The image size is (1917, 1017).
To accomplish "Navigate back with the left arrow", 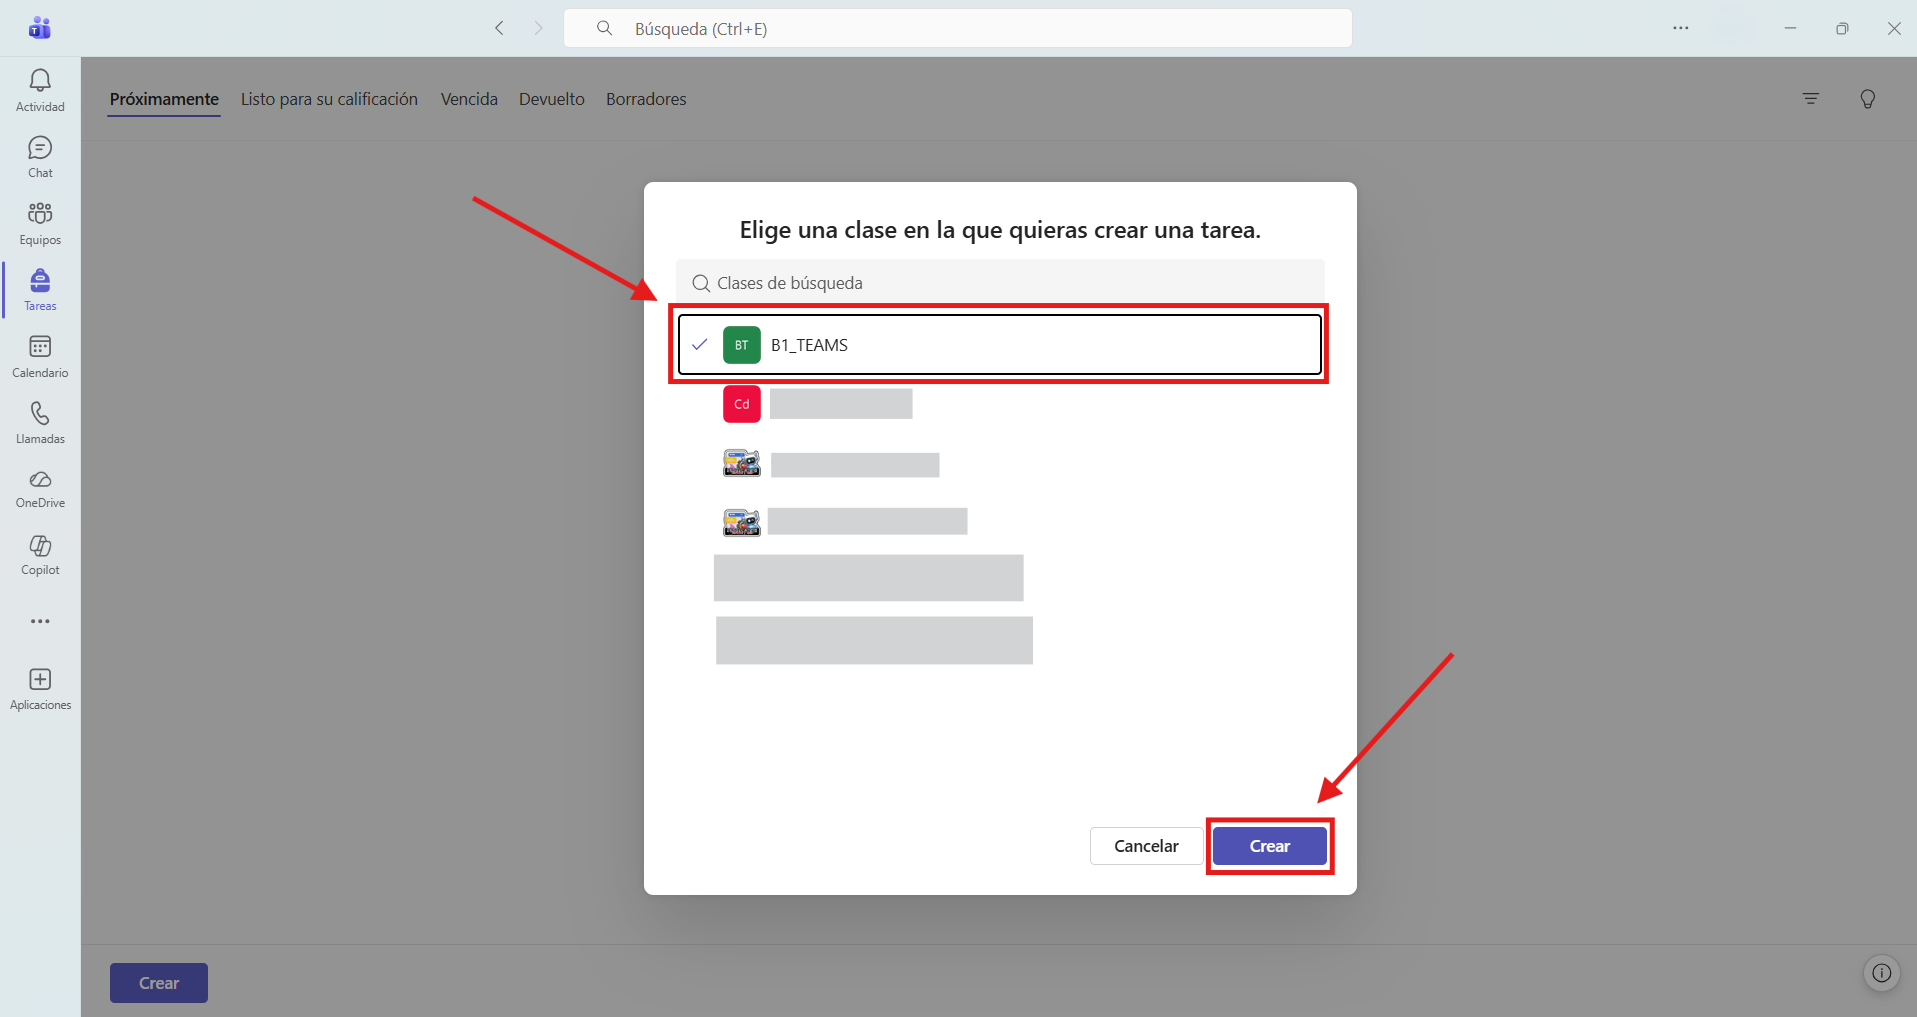I will click(x=499, y=28).
